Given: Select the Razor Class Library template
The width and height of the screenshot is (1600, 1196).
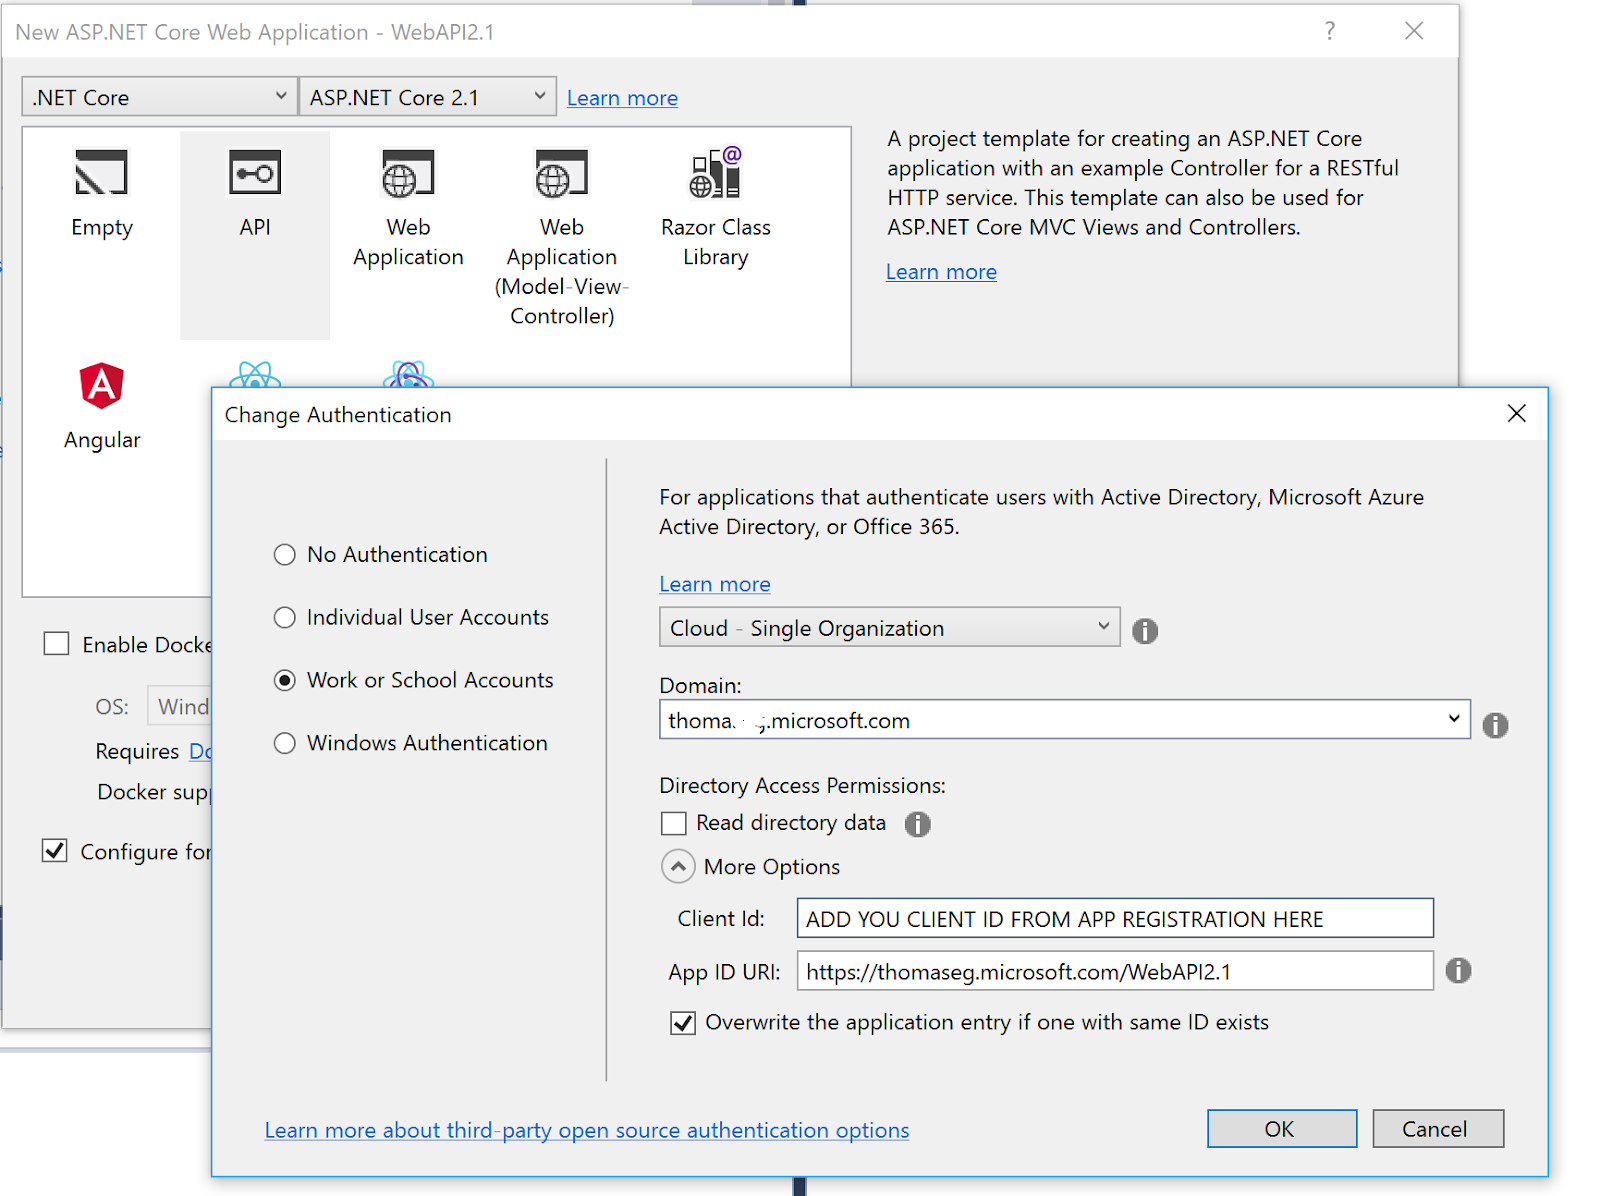Looking at the screenshot, I should 715,207.
